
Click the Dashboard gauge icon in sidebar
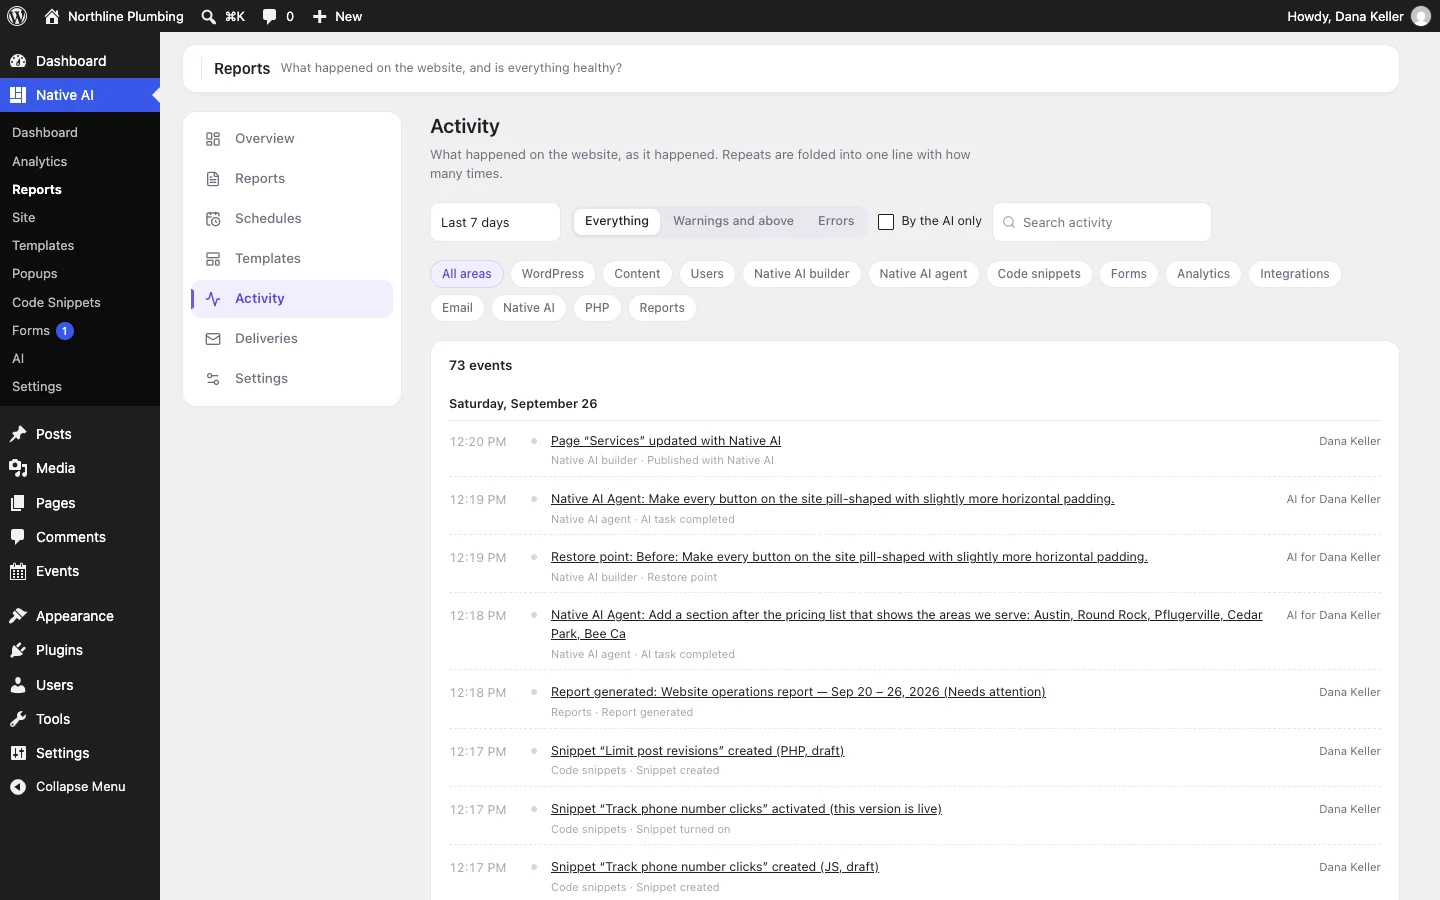18,61
